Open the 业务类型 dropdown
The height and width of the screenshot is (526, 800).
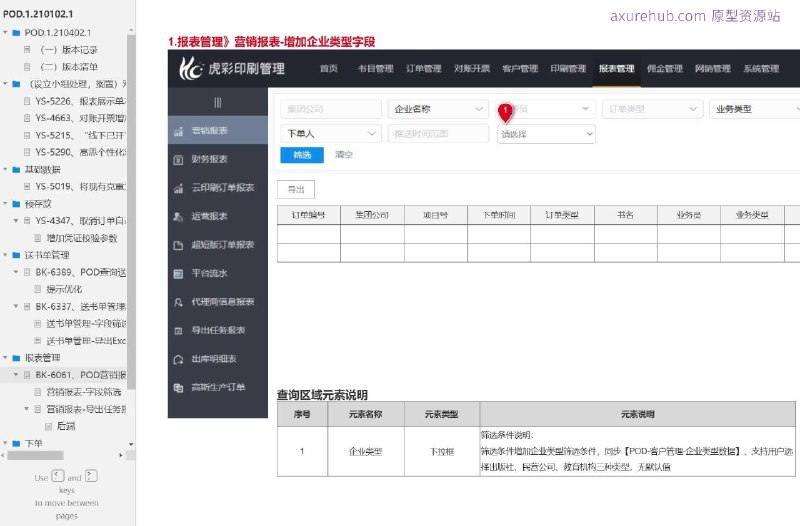[756, 109]
